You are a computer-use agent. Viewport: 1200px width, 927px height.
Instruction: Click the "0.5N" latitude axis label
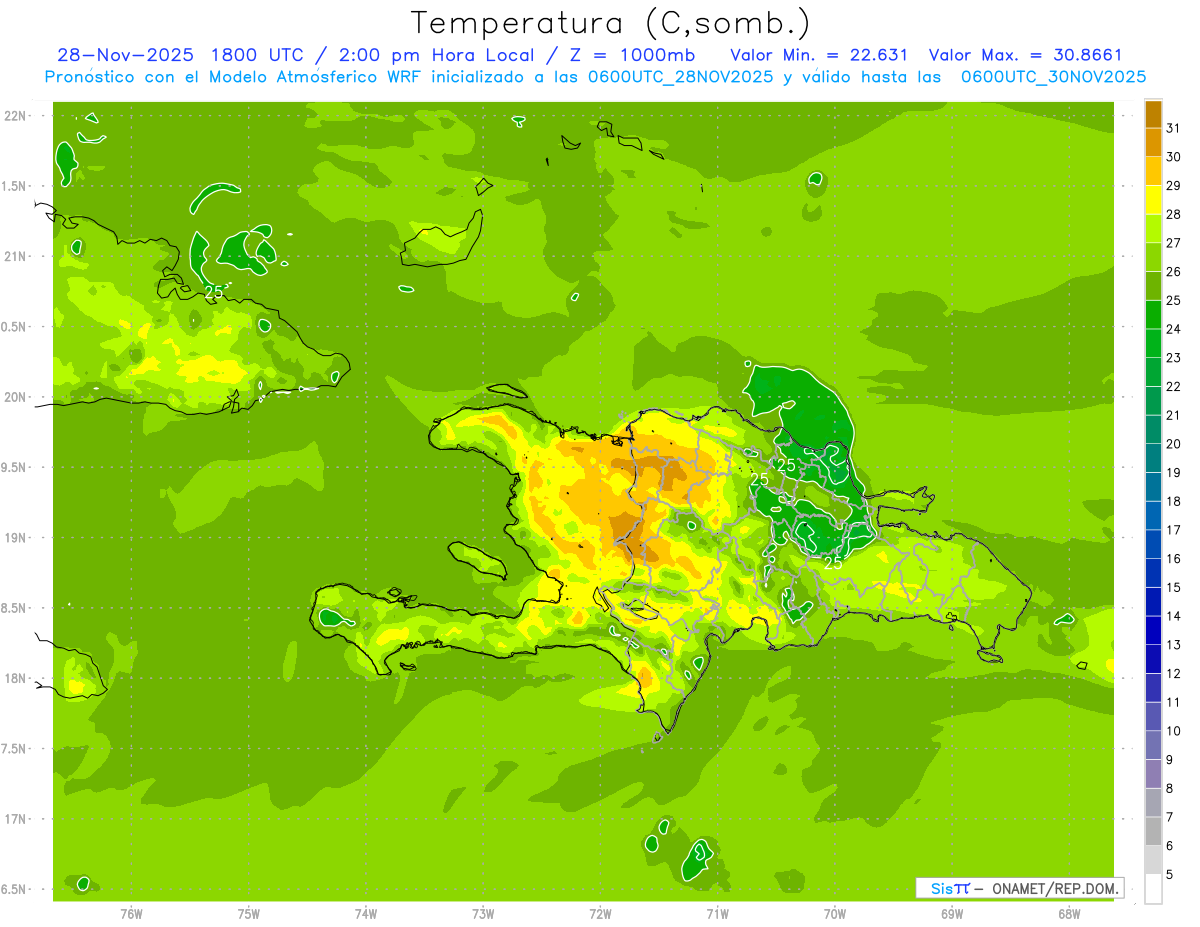click(x=15, y=327)
